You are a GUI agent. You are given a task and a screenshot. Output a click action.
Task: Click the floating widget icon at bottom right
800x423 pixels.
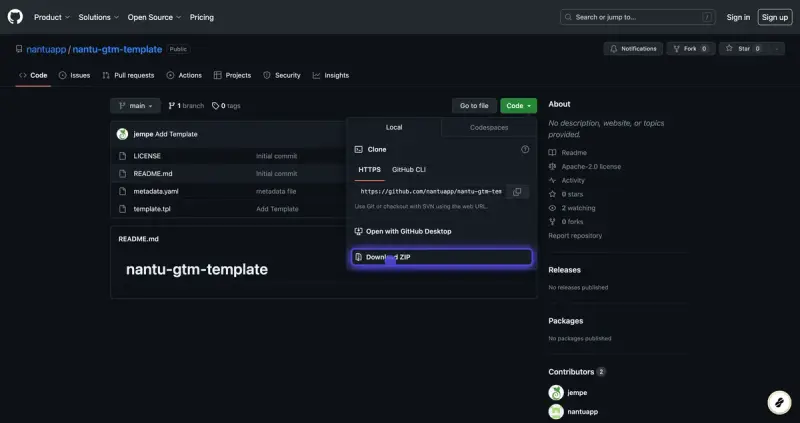pos(779,403)
